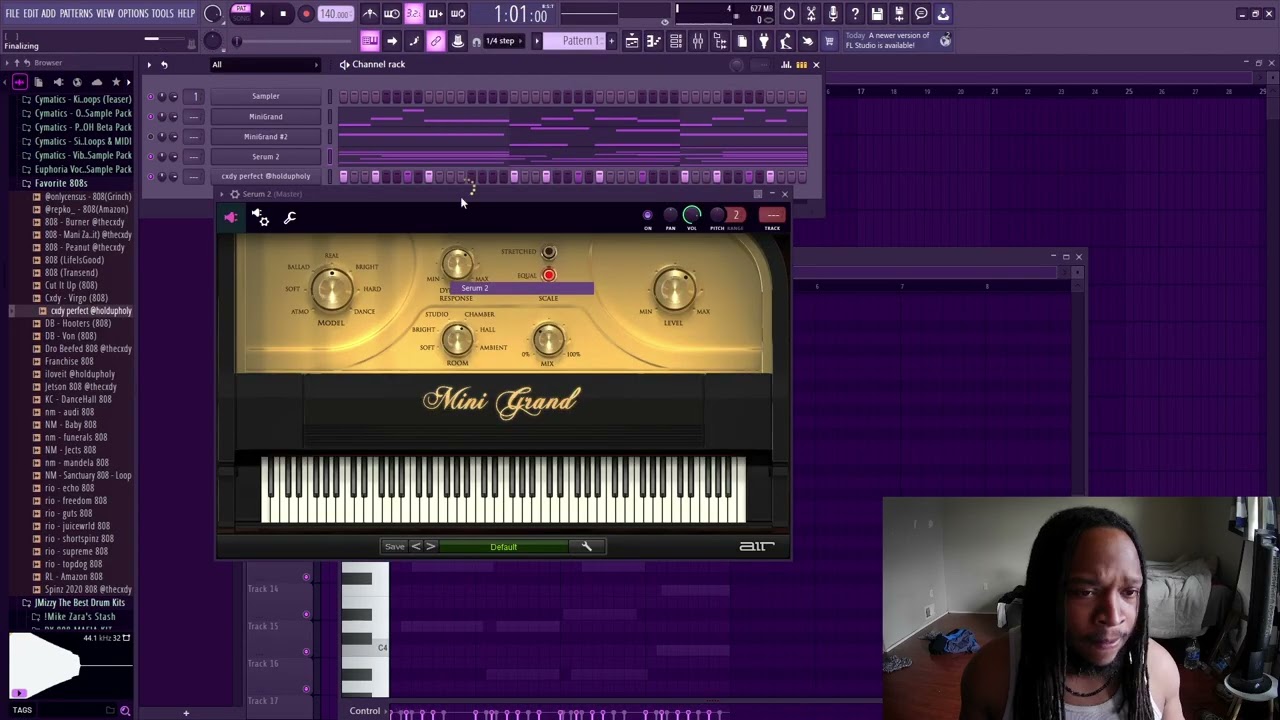Open the Playlist view icon
The width and height of the screenshot is (1280, 720).
point(632,41)
